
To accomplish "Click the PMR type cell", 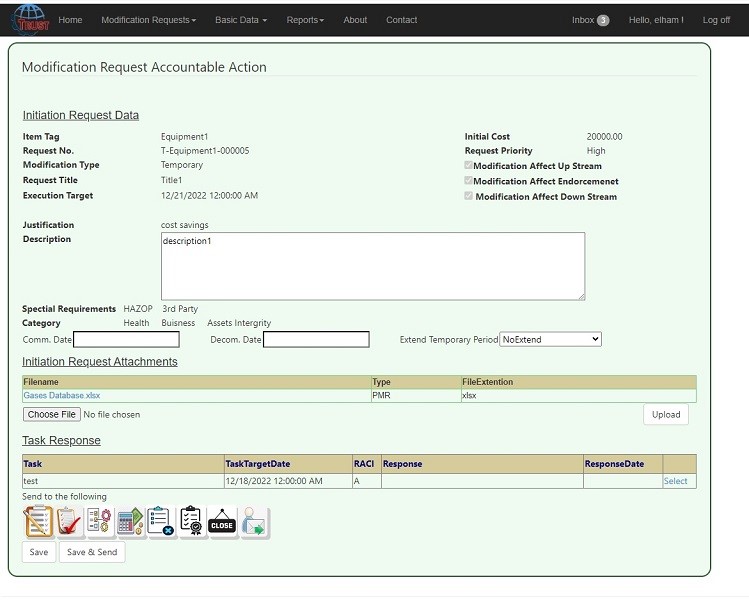I will [416, 395].
